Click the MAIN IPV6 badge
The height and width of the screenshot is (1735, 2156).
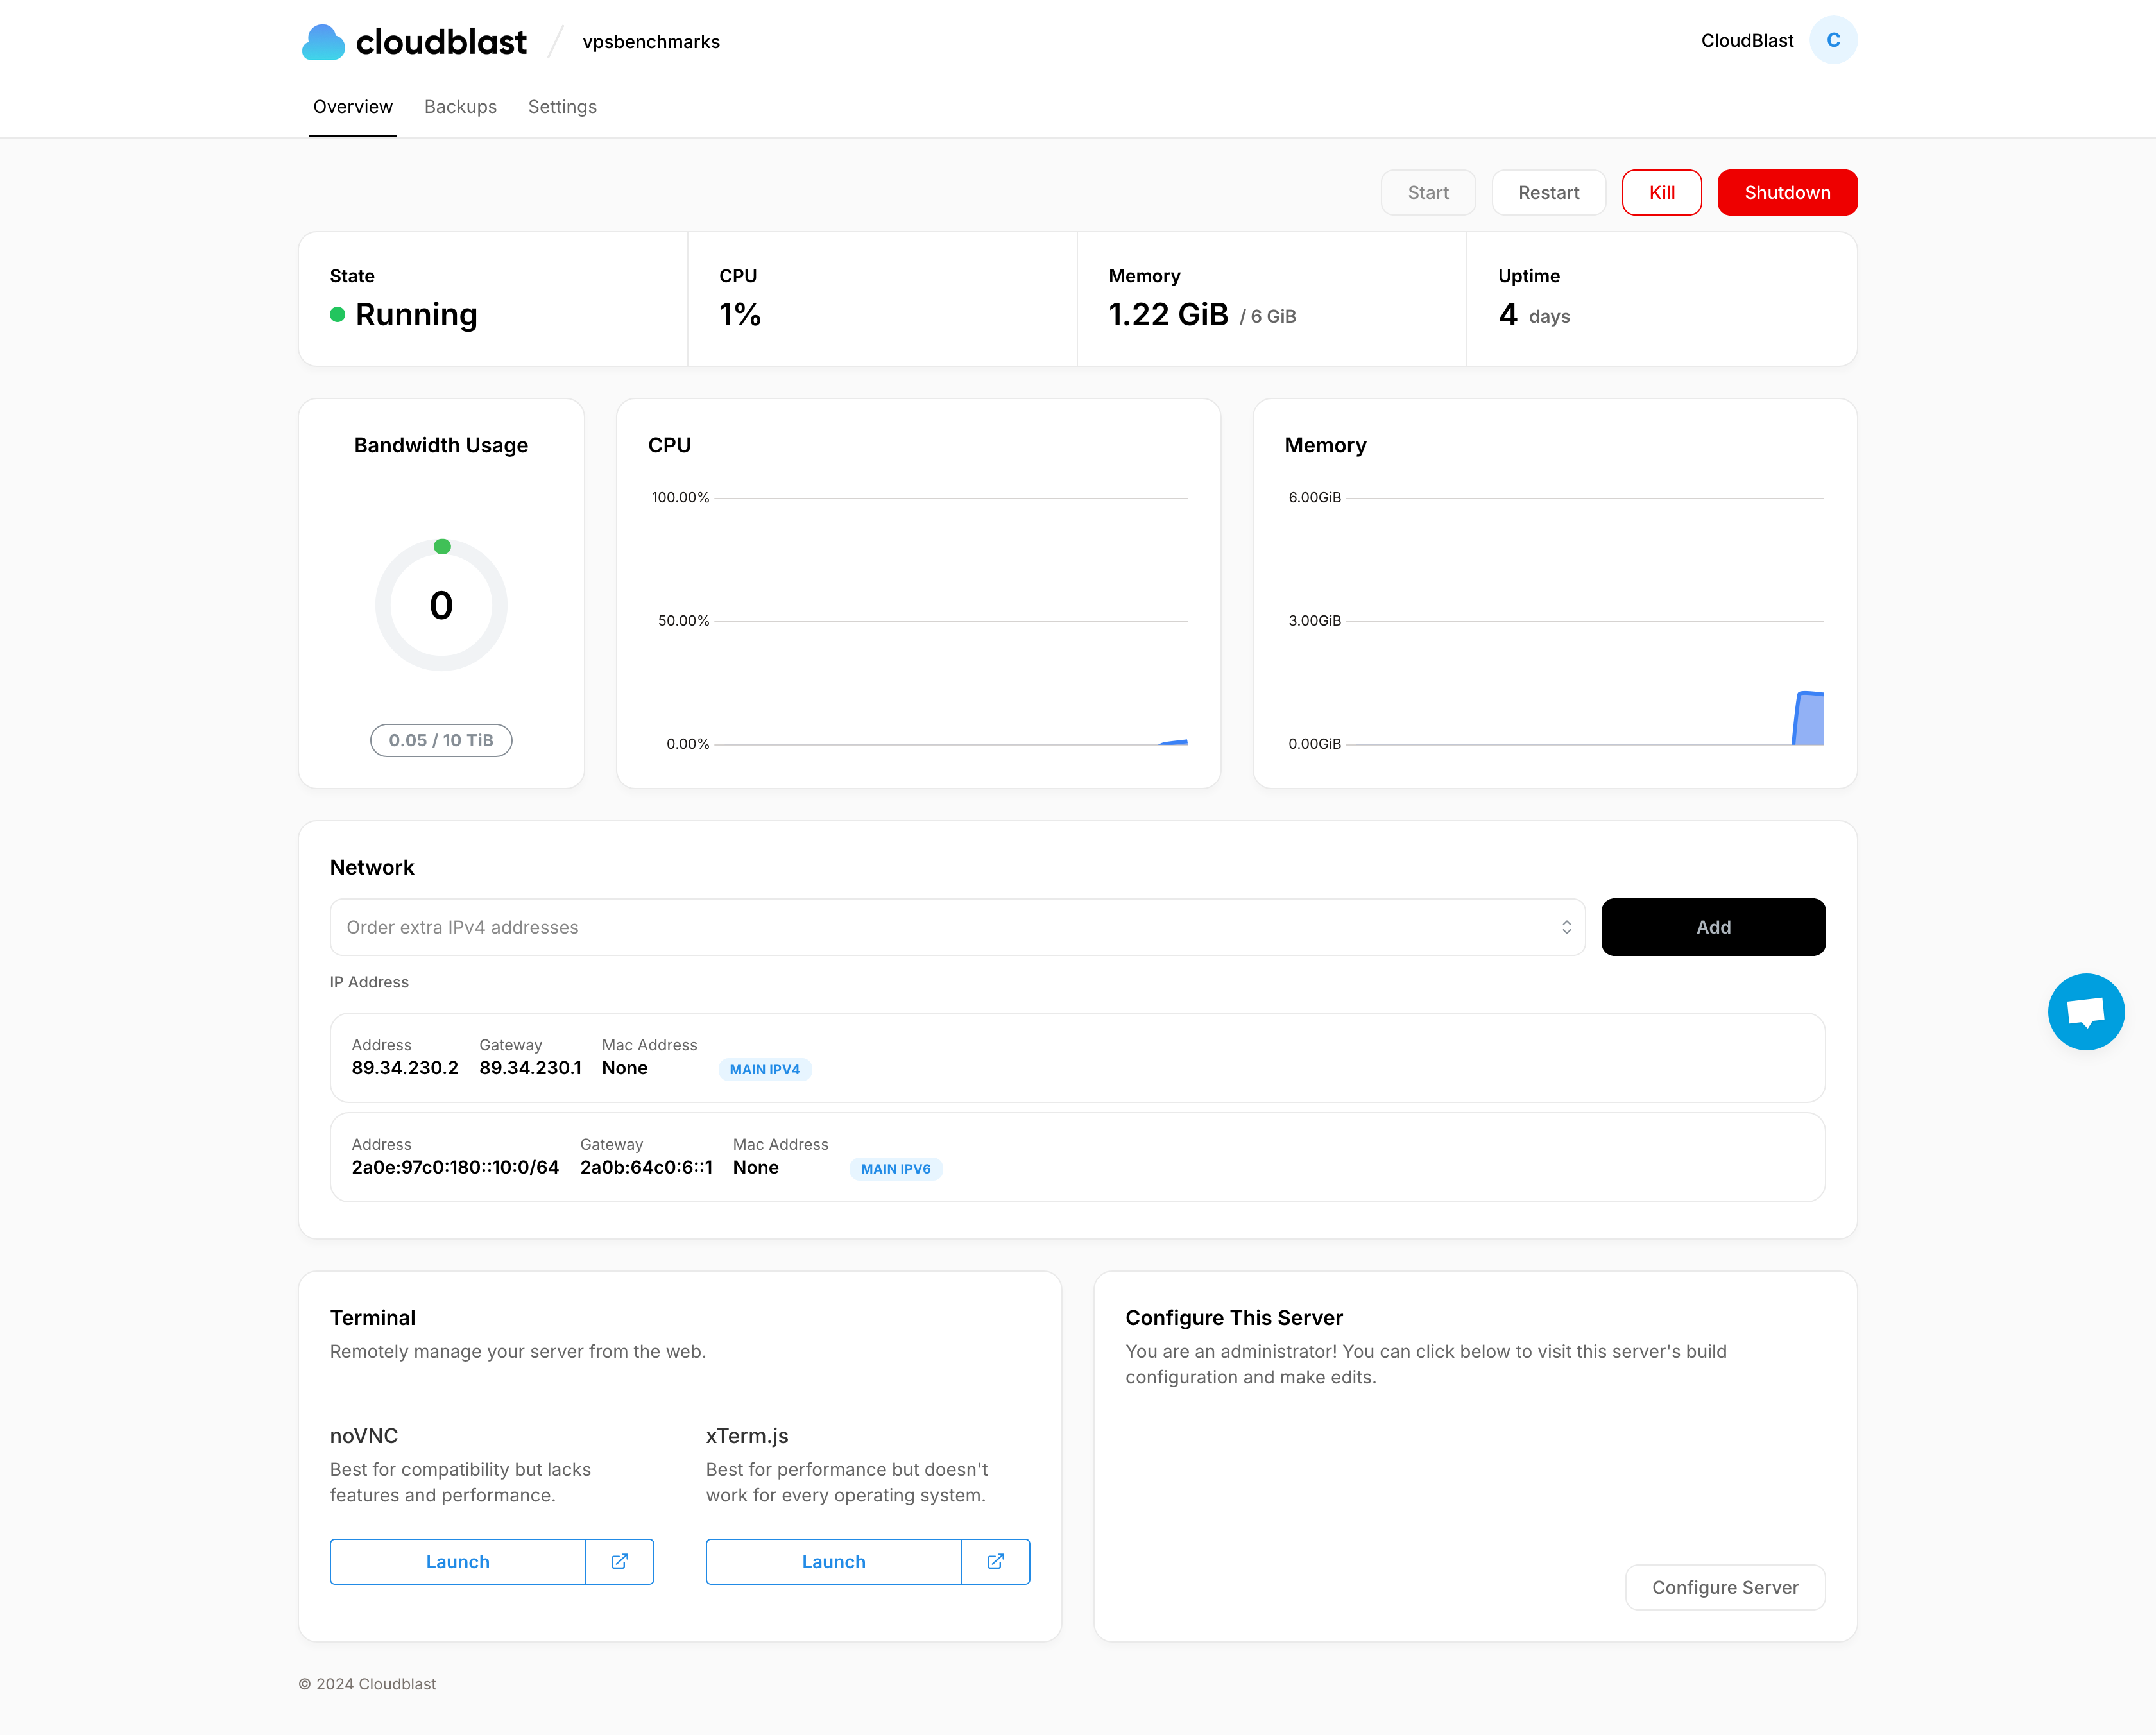point(896,1168)
